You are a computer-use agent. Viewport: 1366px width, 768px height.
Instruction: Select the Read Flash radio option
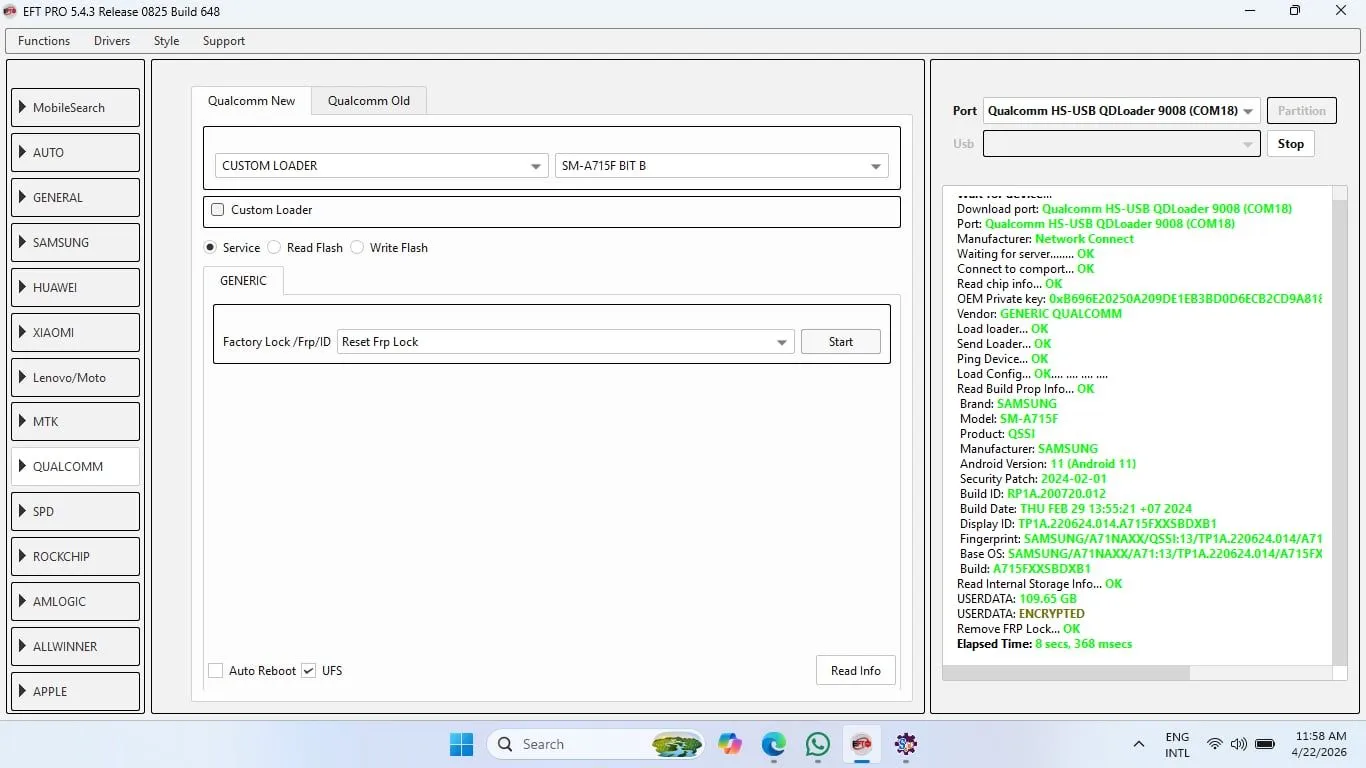274,248
